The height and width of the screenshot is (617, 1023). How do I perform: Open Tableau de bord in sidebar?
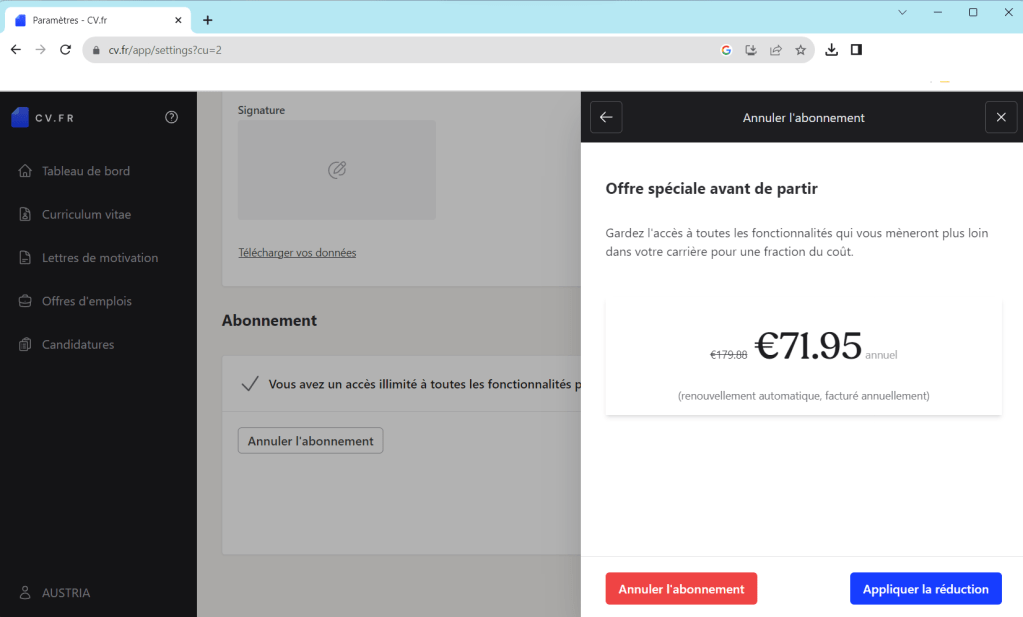click(86, 171)
